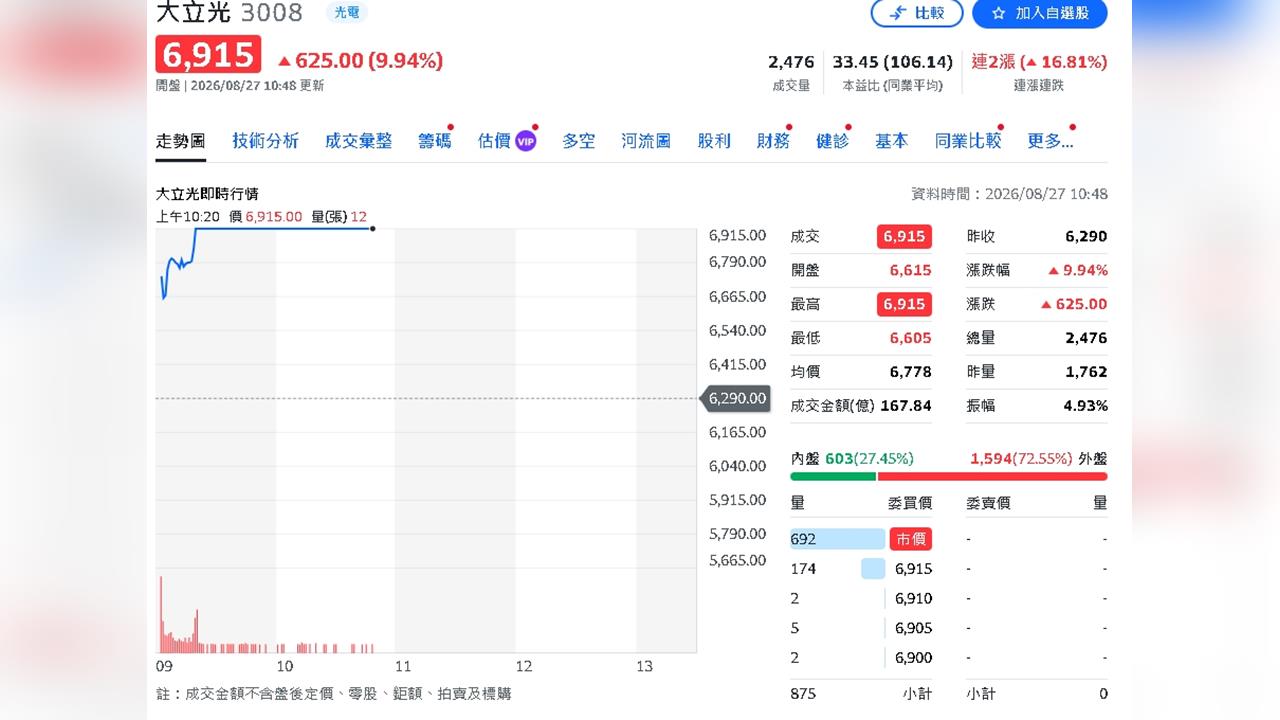Click 內盤 603(27.45%) label
Viewport: 1280px width, 720px height.
(x=852, y=459)
